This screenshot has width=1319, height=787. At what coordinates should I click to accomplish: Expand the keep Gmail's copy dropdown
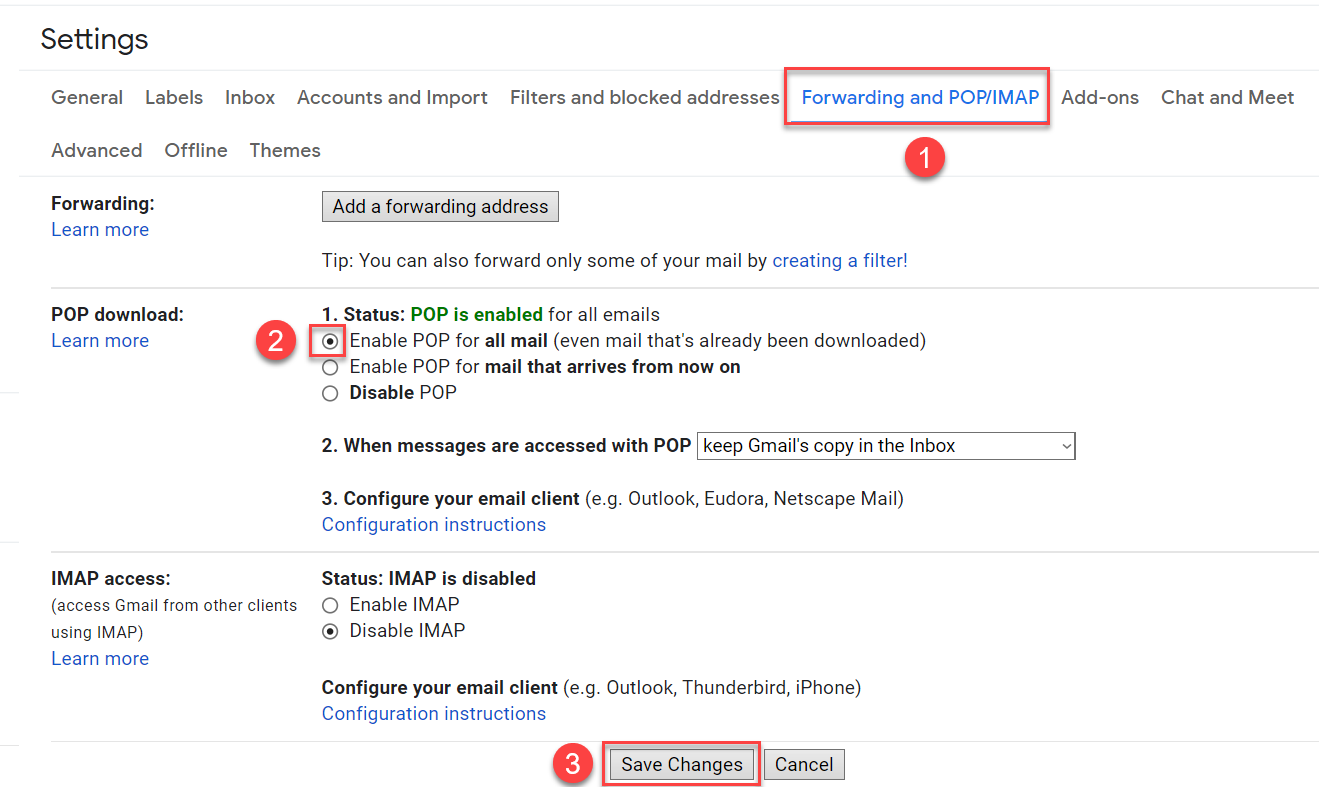coord(885,446)
